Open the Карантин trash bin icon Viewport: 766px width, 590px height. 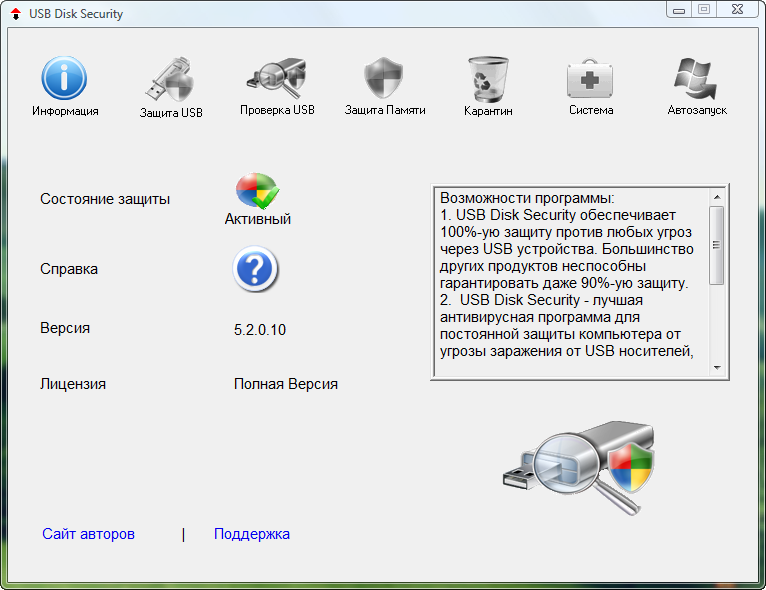(488, 79)
